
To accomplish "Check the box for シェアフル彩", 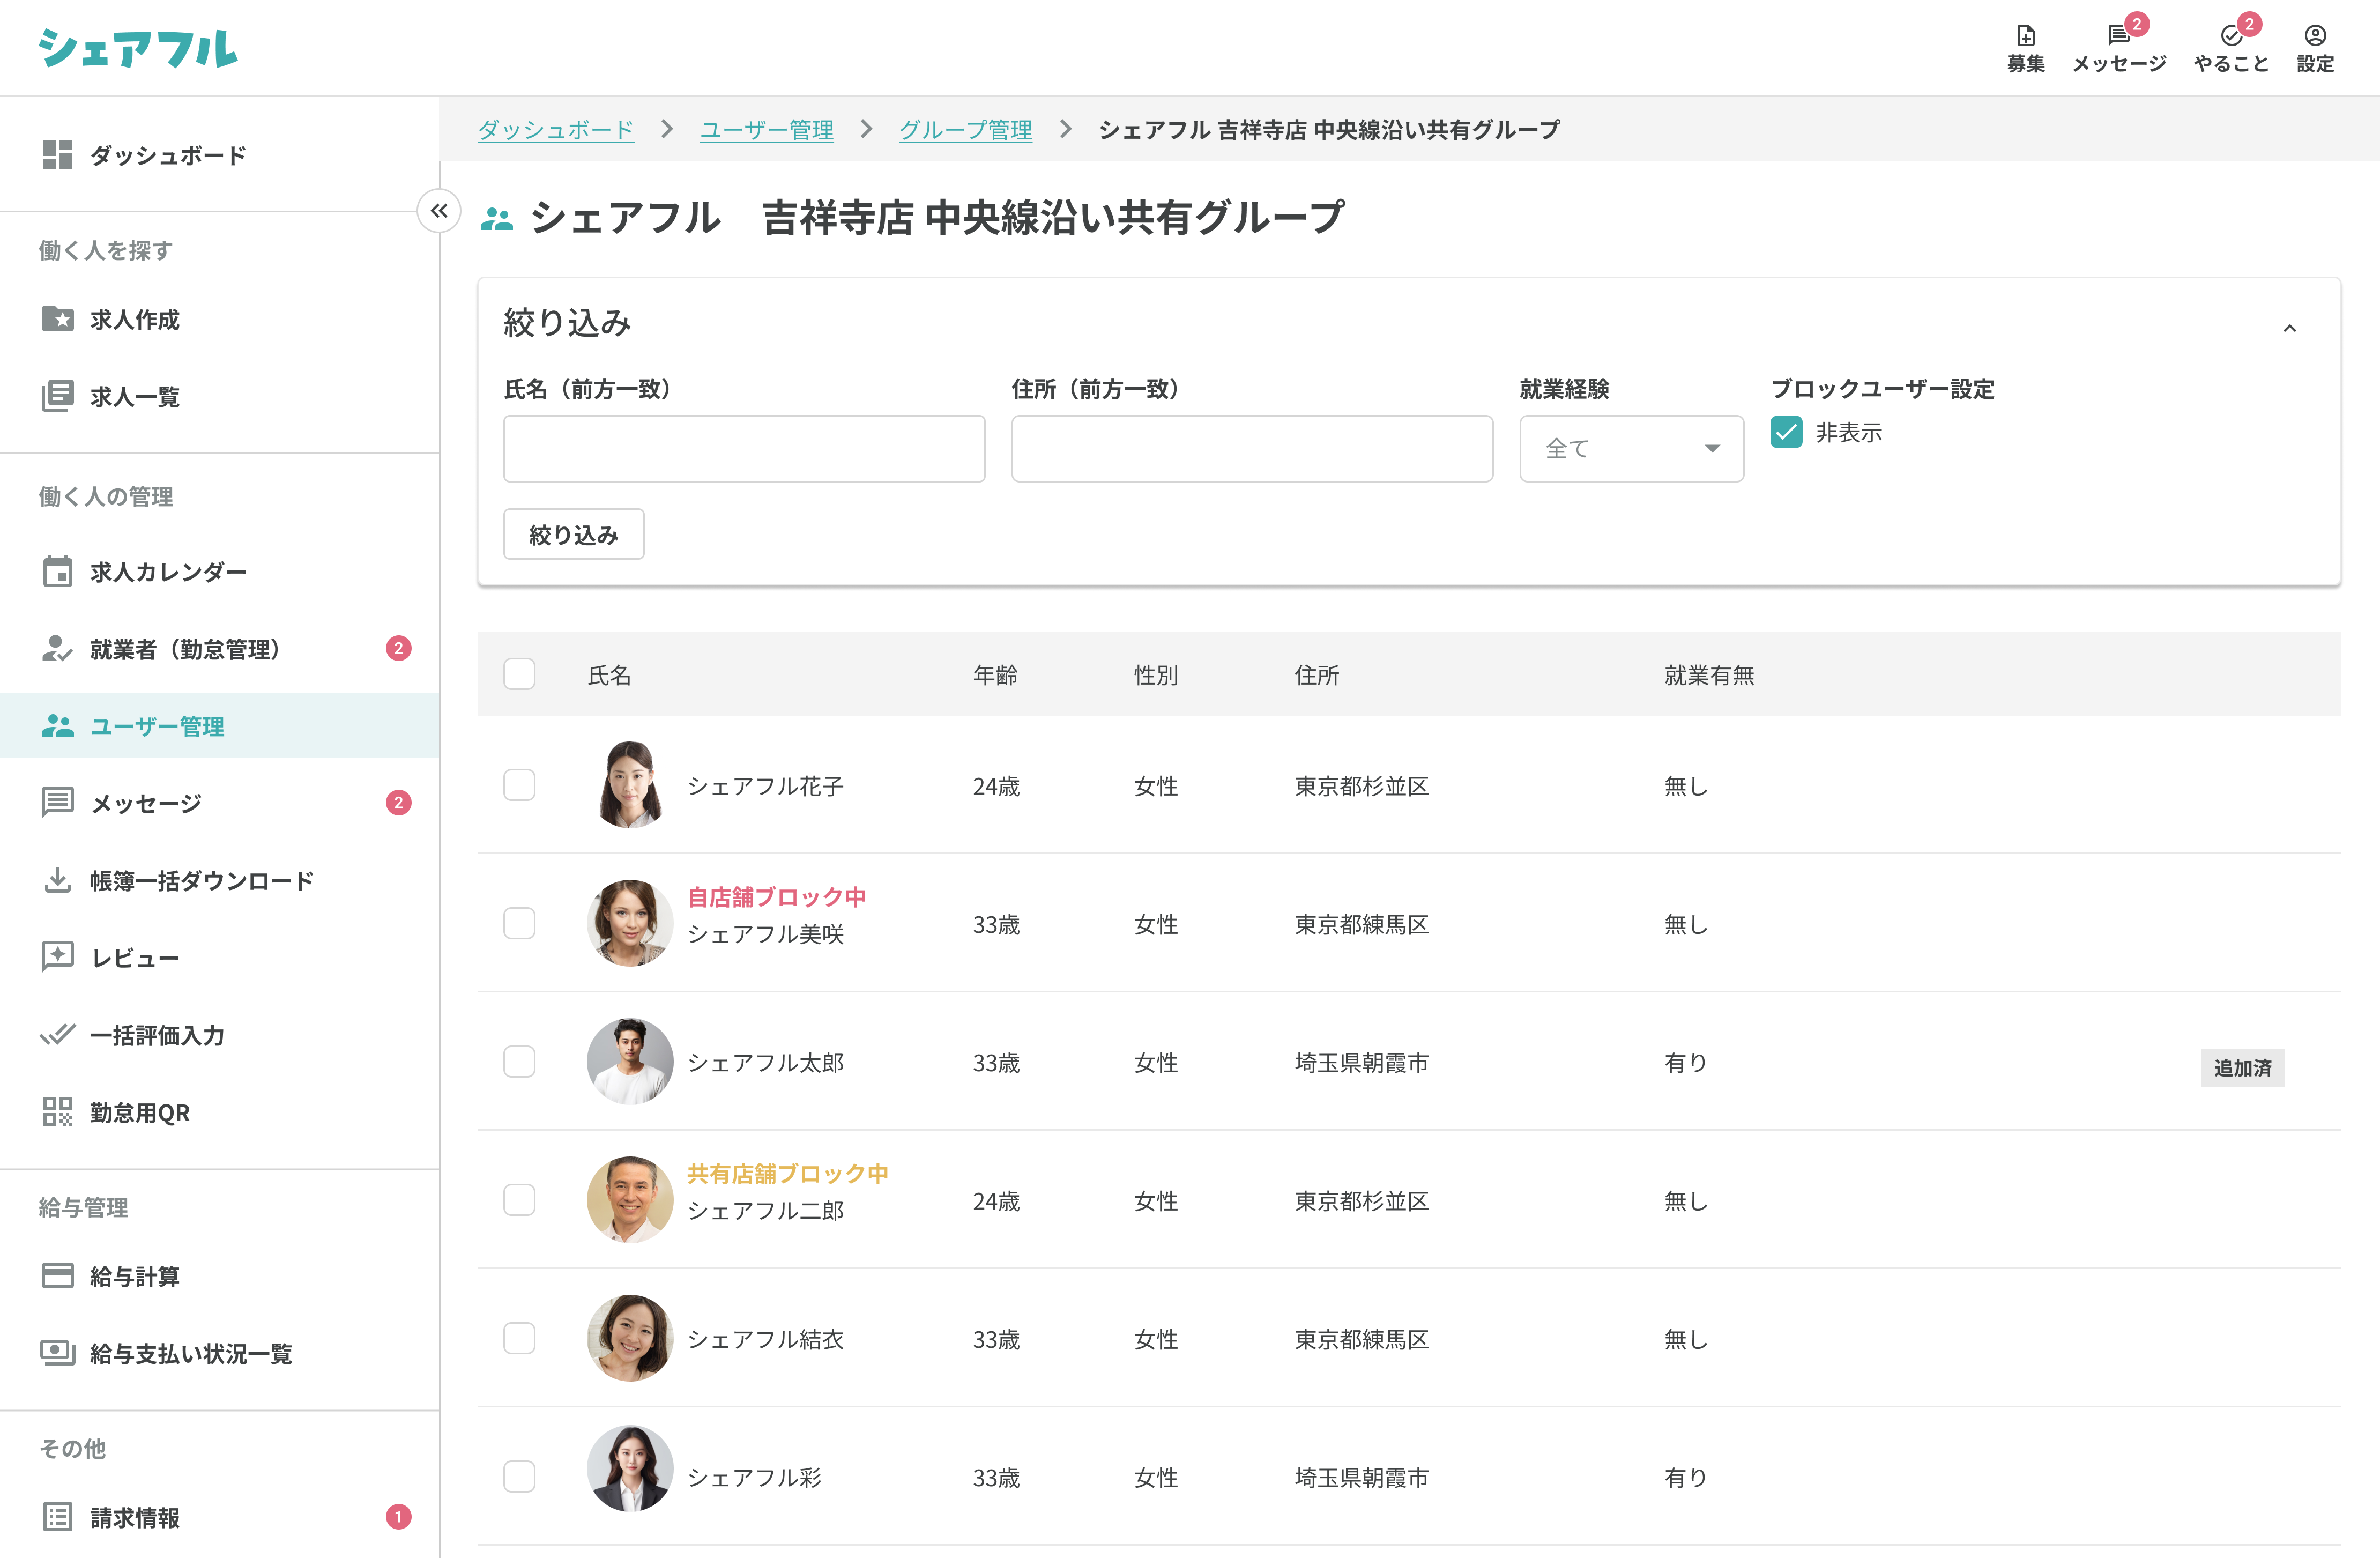I will tap(519, 1476).
